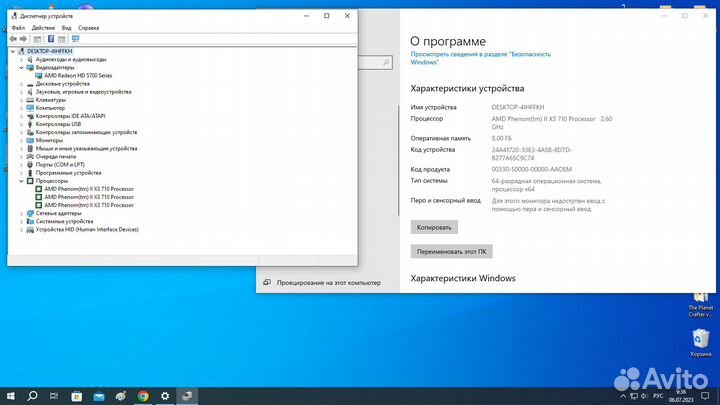Viewport: 720px width, 405px height.
Task: Click the Процессоры category icon
Action: click(x=30, y=181)
